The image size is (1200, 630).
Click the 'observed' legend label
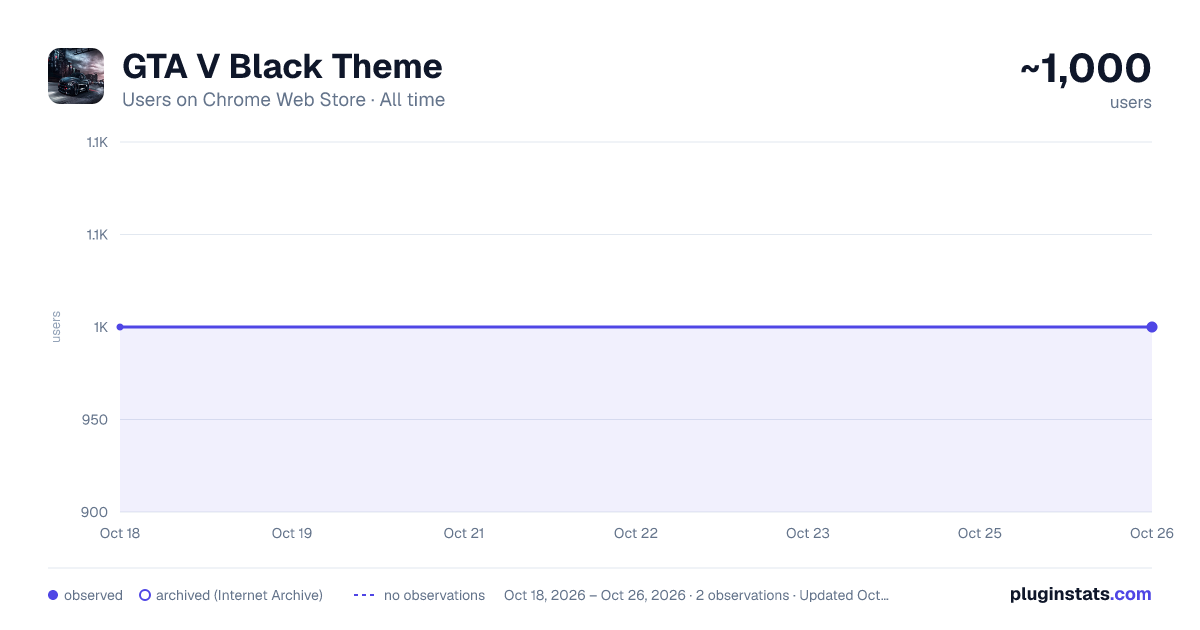point(93,595)
